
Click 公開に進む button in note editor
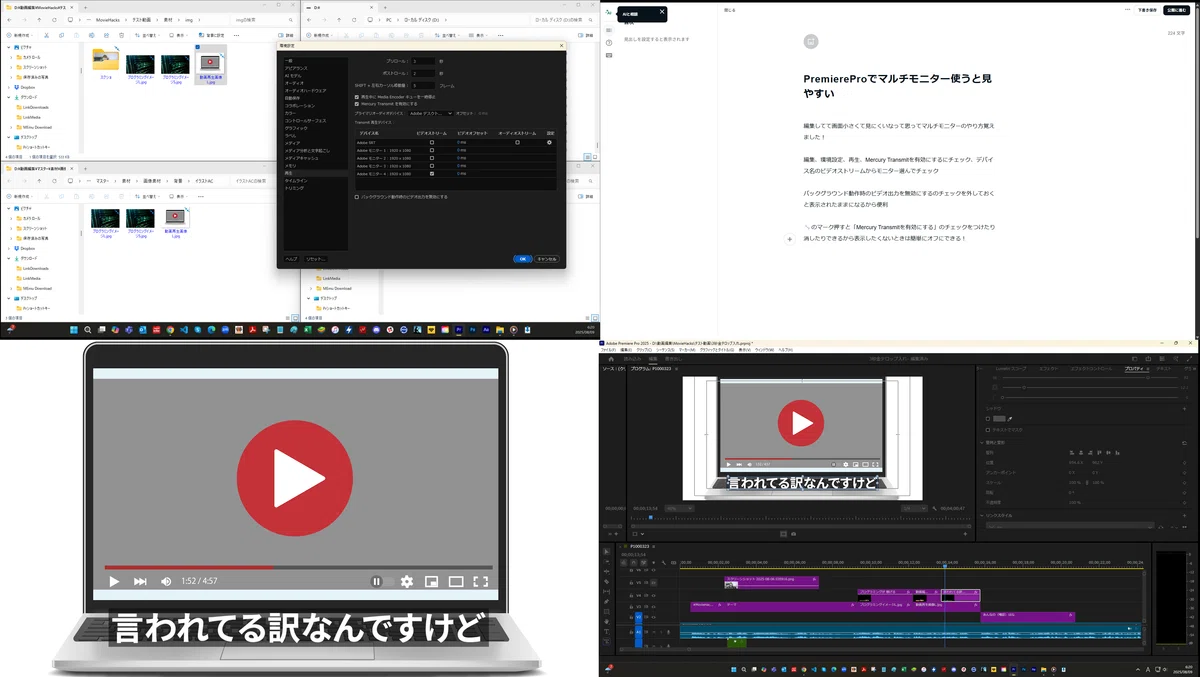[1175, 9]
